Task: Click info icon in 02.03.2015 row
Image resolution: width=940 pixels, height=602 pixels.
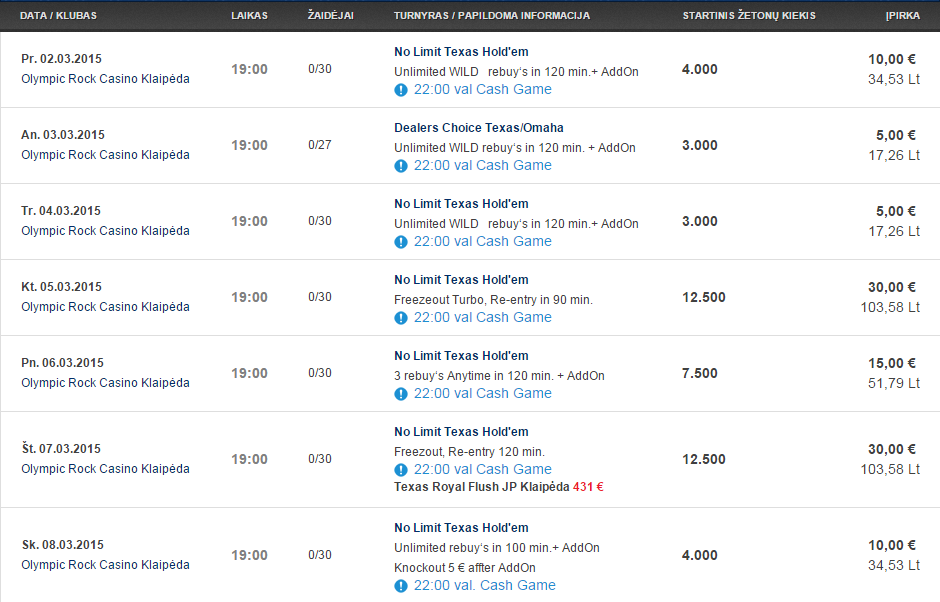Action: [401, 90]
